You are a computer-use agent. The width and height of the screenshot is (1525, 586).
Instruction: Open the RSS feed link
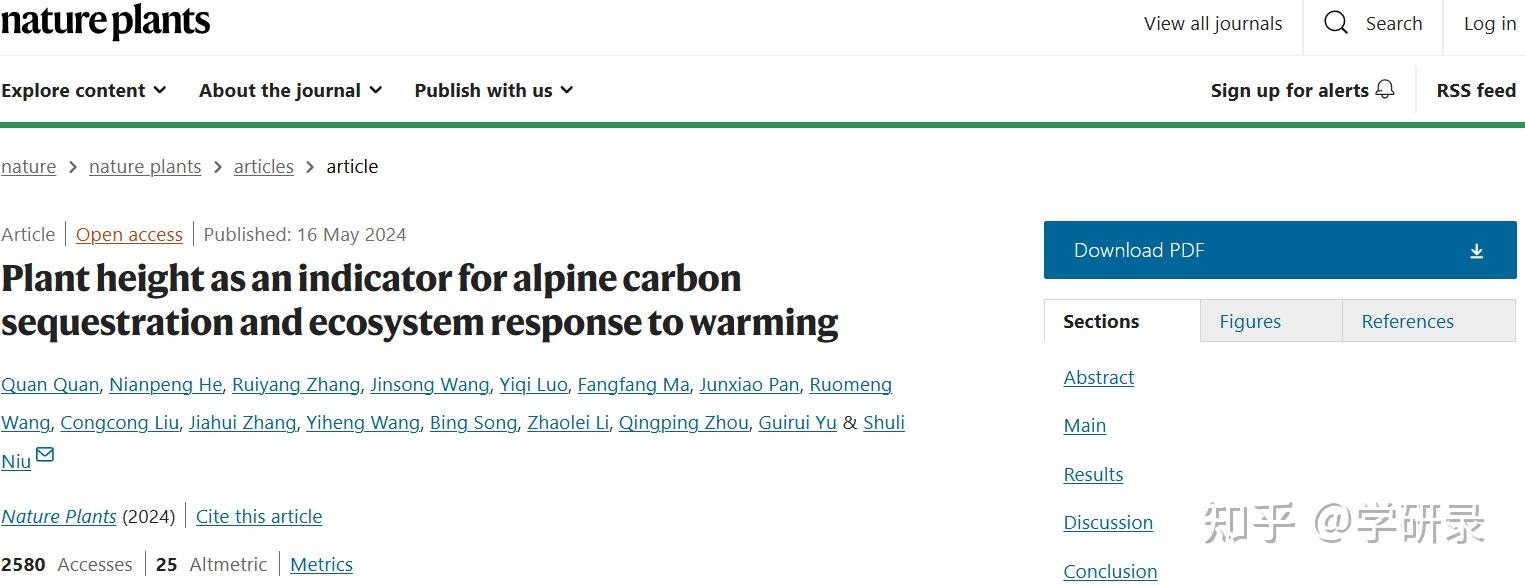pos(1476,90)
